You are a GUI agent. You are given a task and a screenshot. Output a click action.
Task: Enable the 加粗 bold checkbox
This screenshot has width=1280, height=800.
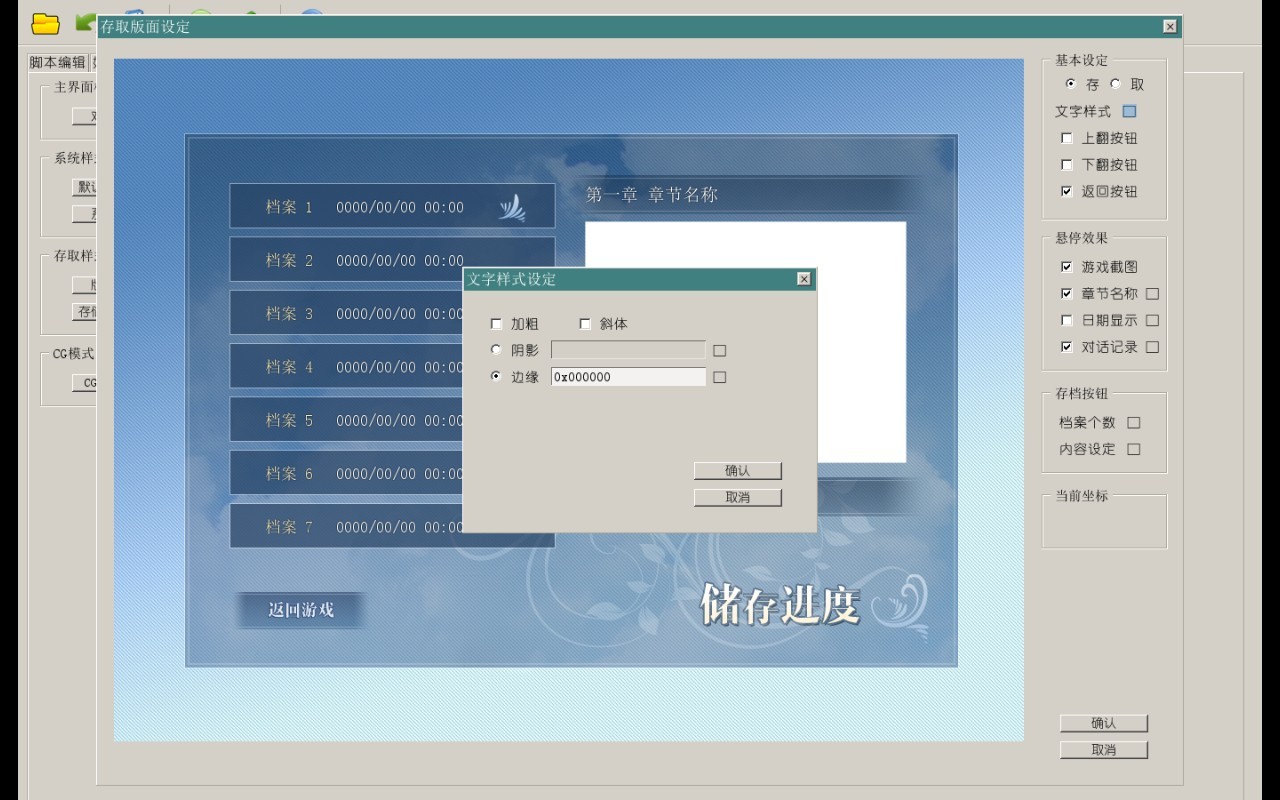click(x=497, y=324)
